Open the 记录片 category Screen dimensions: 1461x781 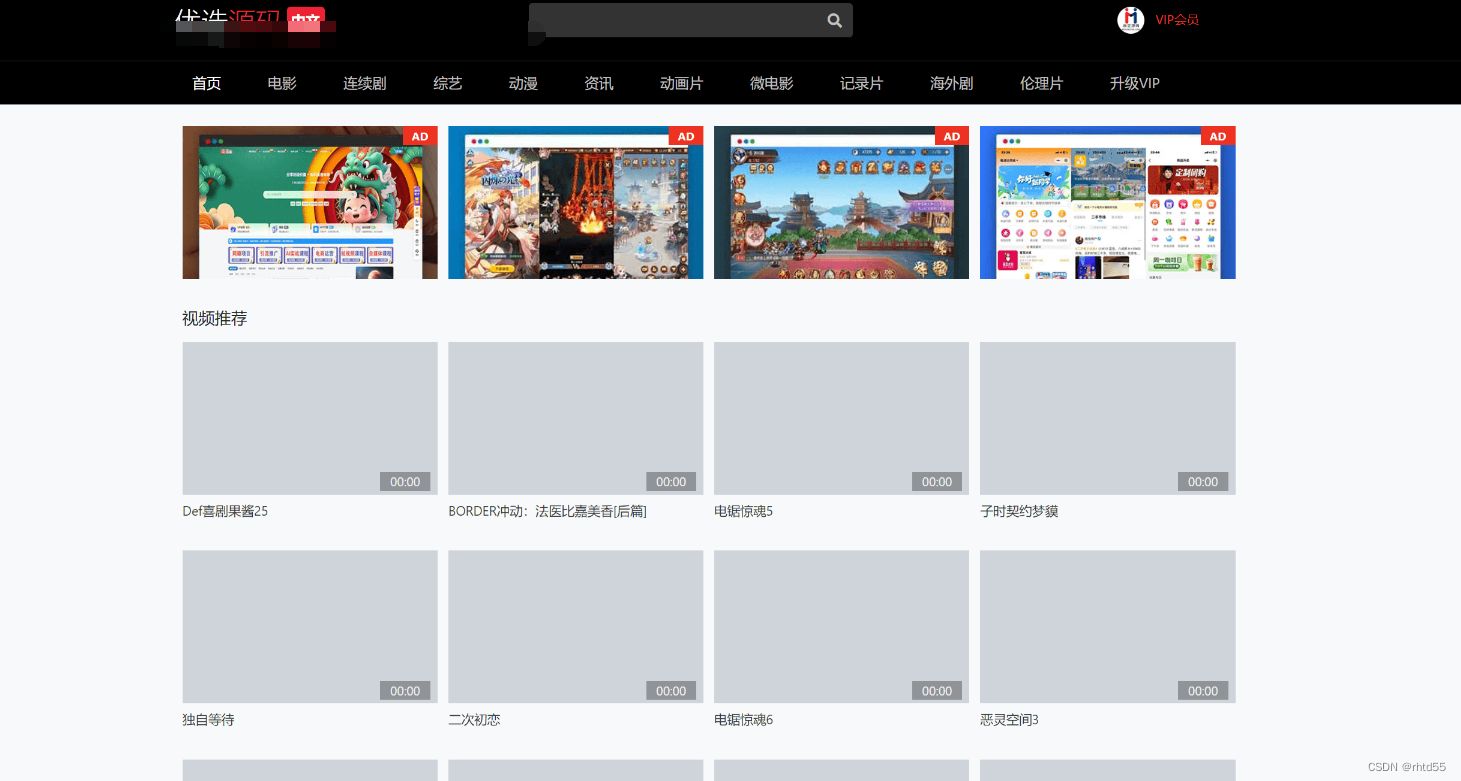pos(860,83)
